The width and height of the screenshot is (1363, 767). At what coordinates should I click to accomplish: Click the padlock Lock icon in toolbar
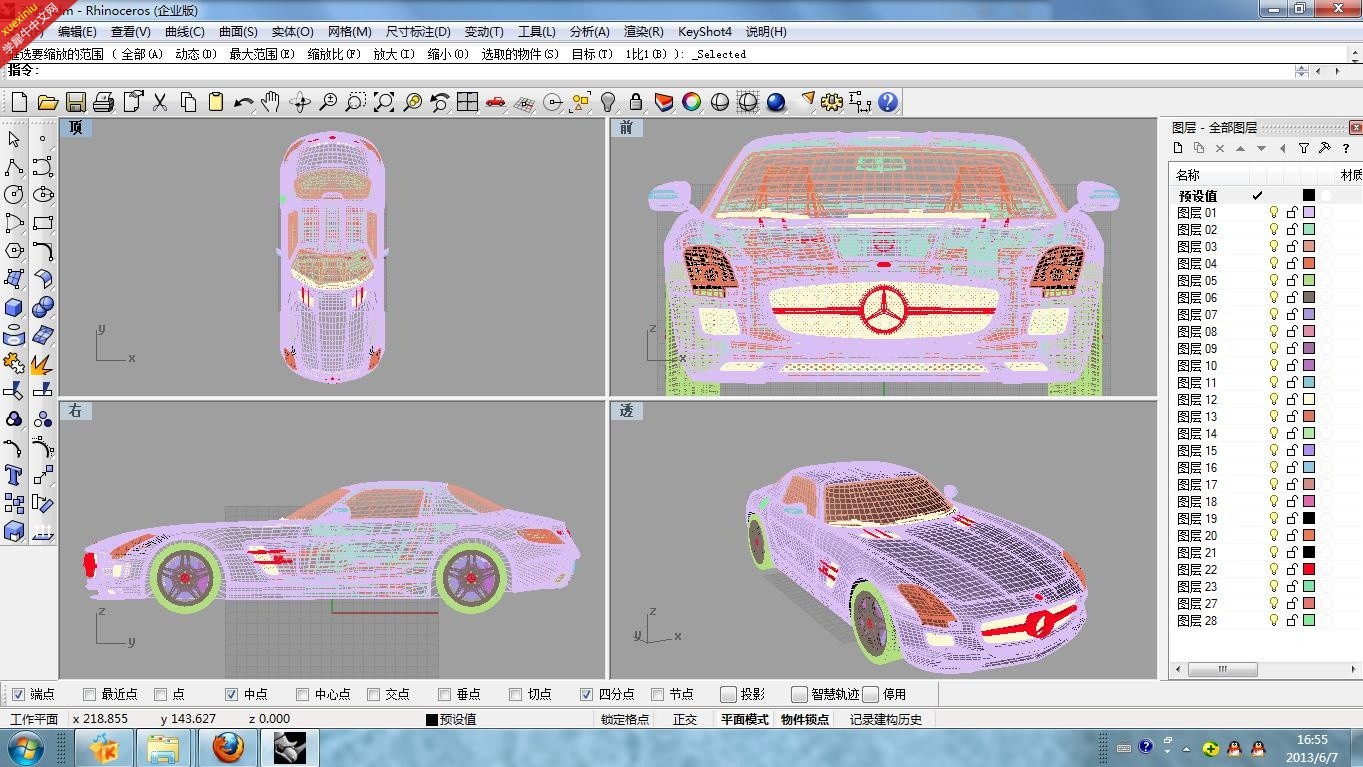pyautogui.click(x=635, y=102)
